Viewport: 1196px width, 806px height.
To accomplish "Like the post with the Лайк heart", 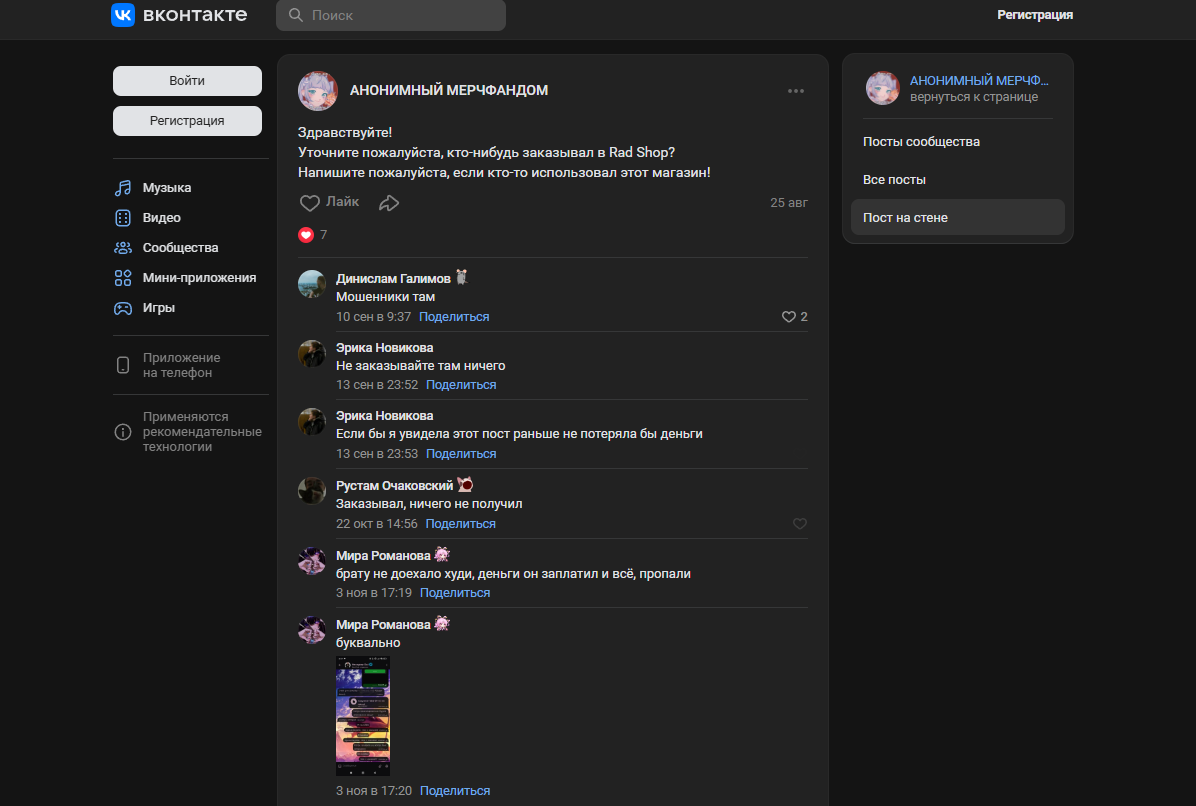I will click(x=329, y=202).
